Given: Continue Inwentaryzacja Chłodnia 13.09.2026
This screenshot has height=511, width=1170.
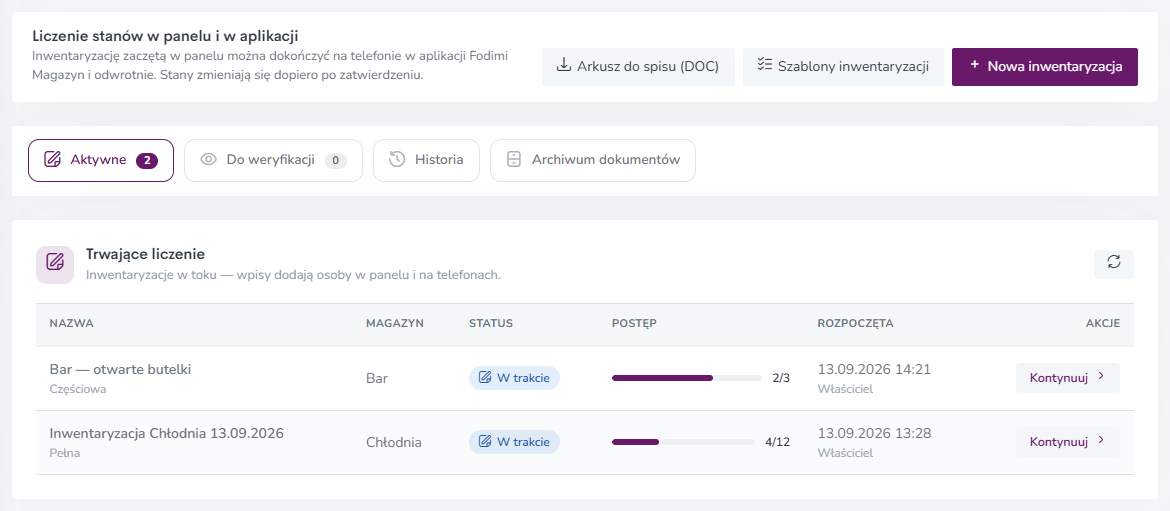Looking at the screenshot, I should click(1068, 442).
